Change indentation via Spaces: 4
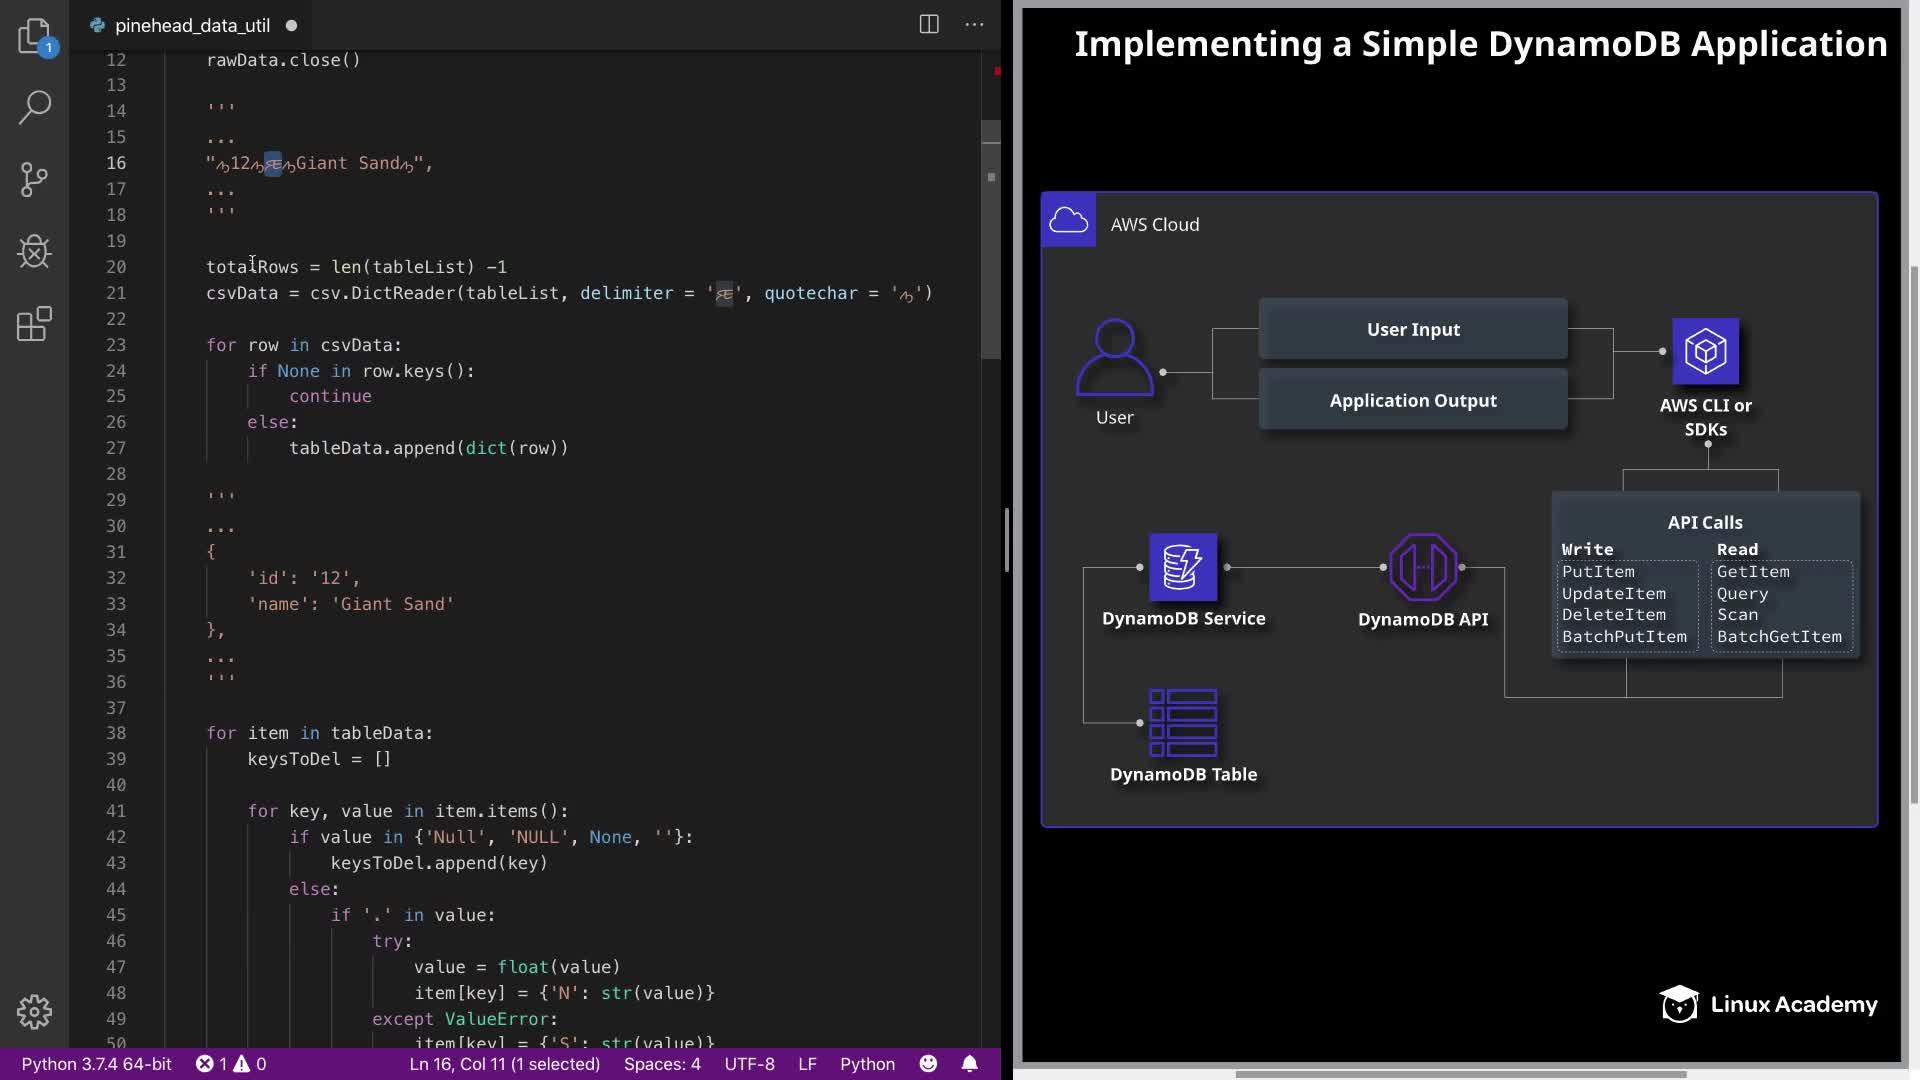 pyautogui.click(x=662, y=1064)
